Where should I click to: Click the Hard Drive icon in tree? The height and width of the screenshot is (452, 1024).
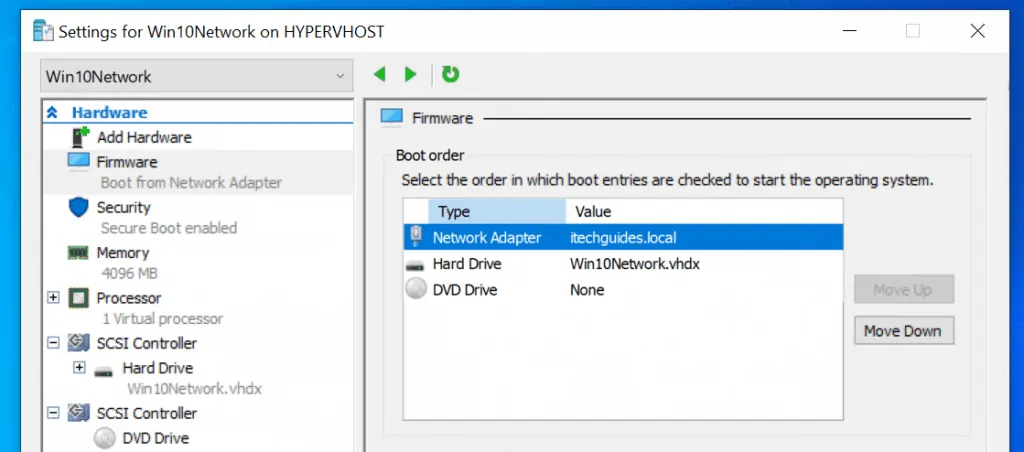pyautogui.click(x=103, y=372)
